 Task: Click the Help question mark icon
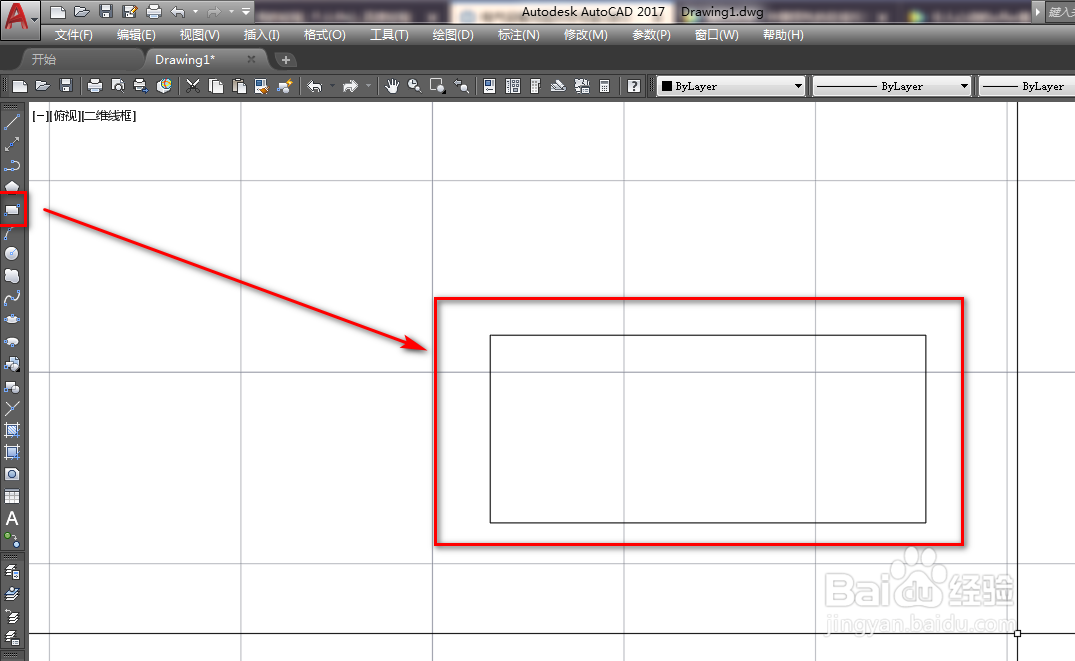(633, 86)
